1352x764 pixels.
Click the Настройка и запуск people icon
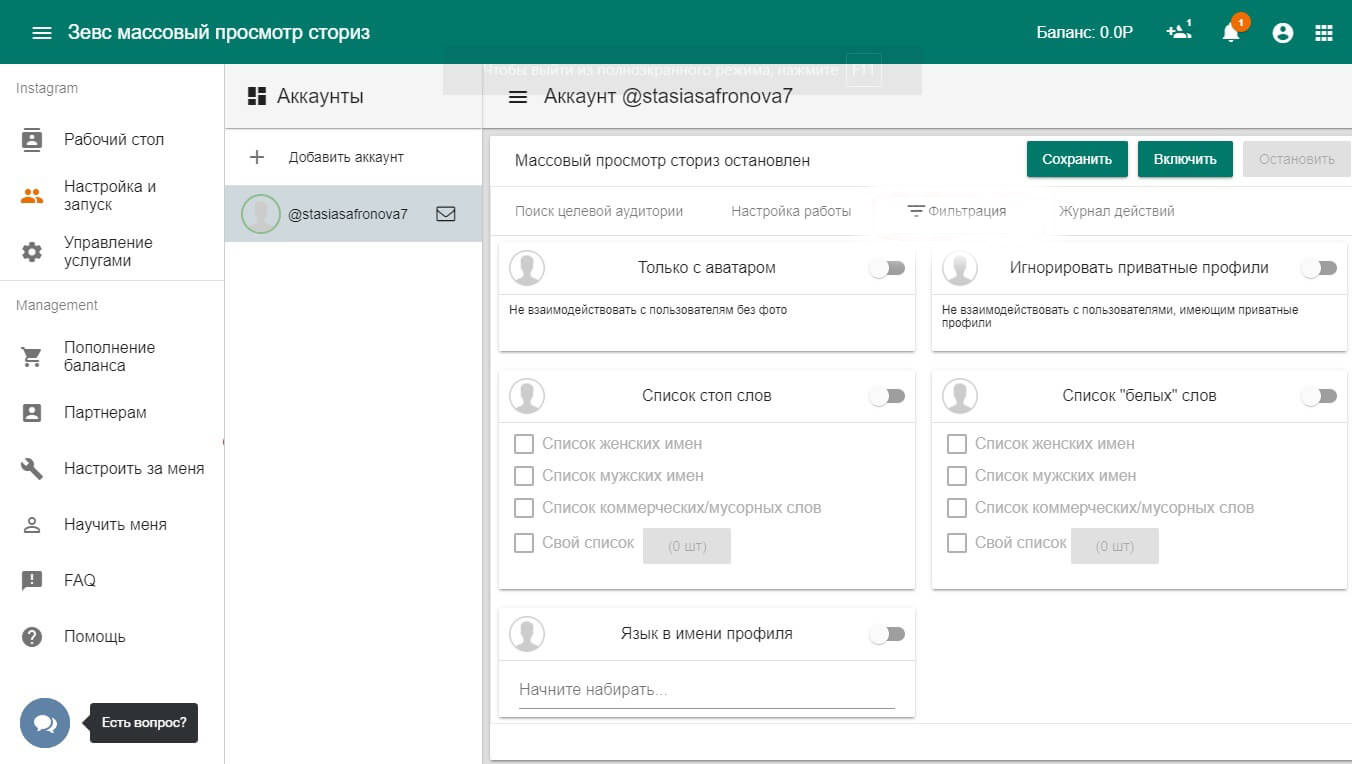(32, 196)
